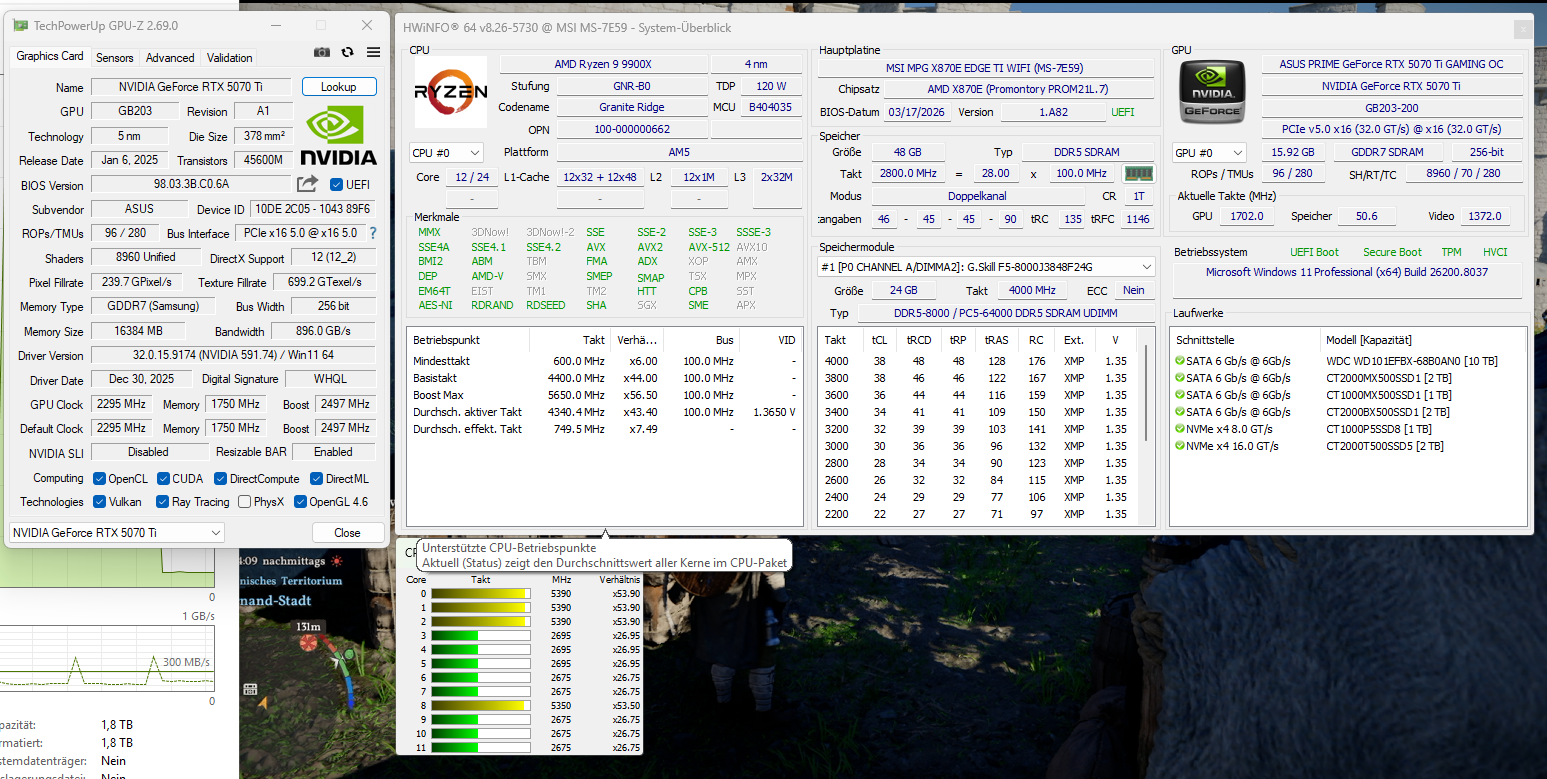The height and width of the screenshot is (779, 1547).
Task: Click the Device ID field 10DE 2C05
Action: point(312,209)
